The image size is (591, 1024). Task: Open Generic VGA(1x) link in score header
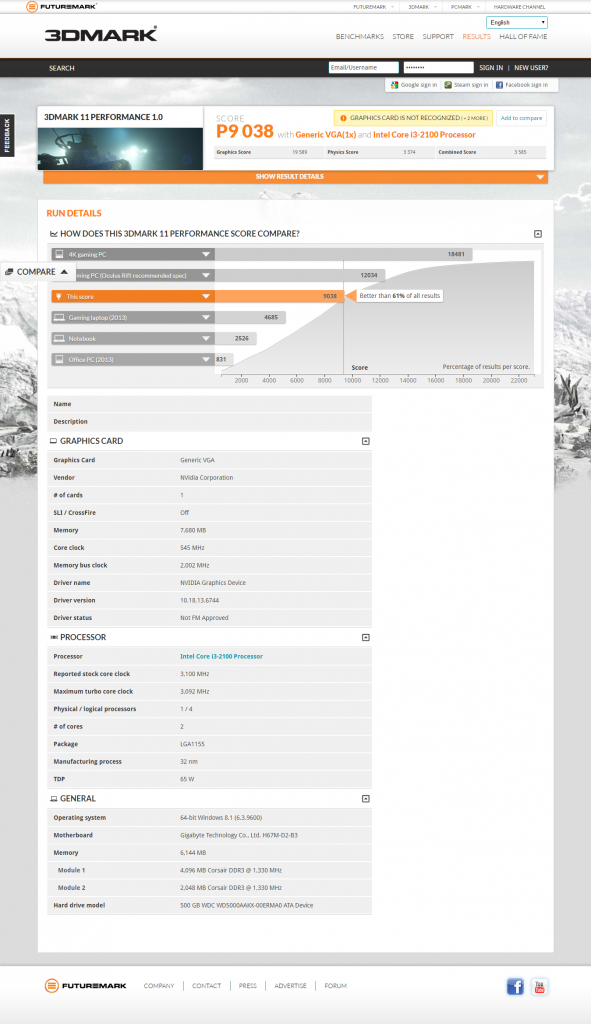tap(325, 135)
